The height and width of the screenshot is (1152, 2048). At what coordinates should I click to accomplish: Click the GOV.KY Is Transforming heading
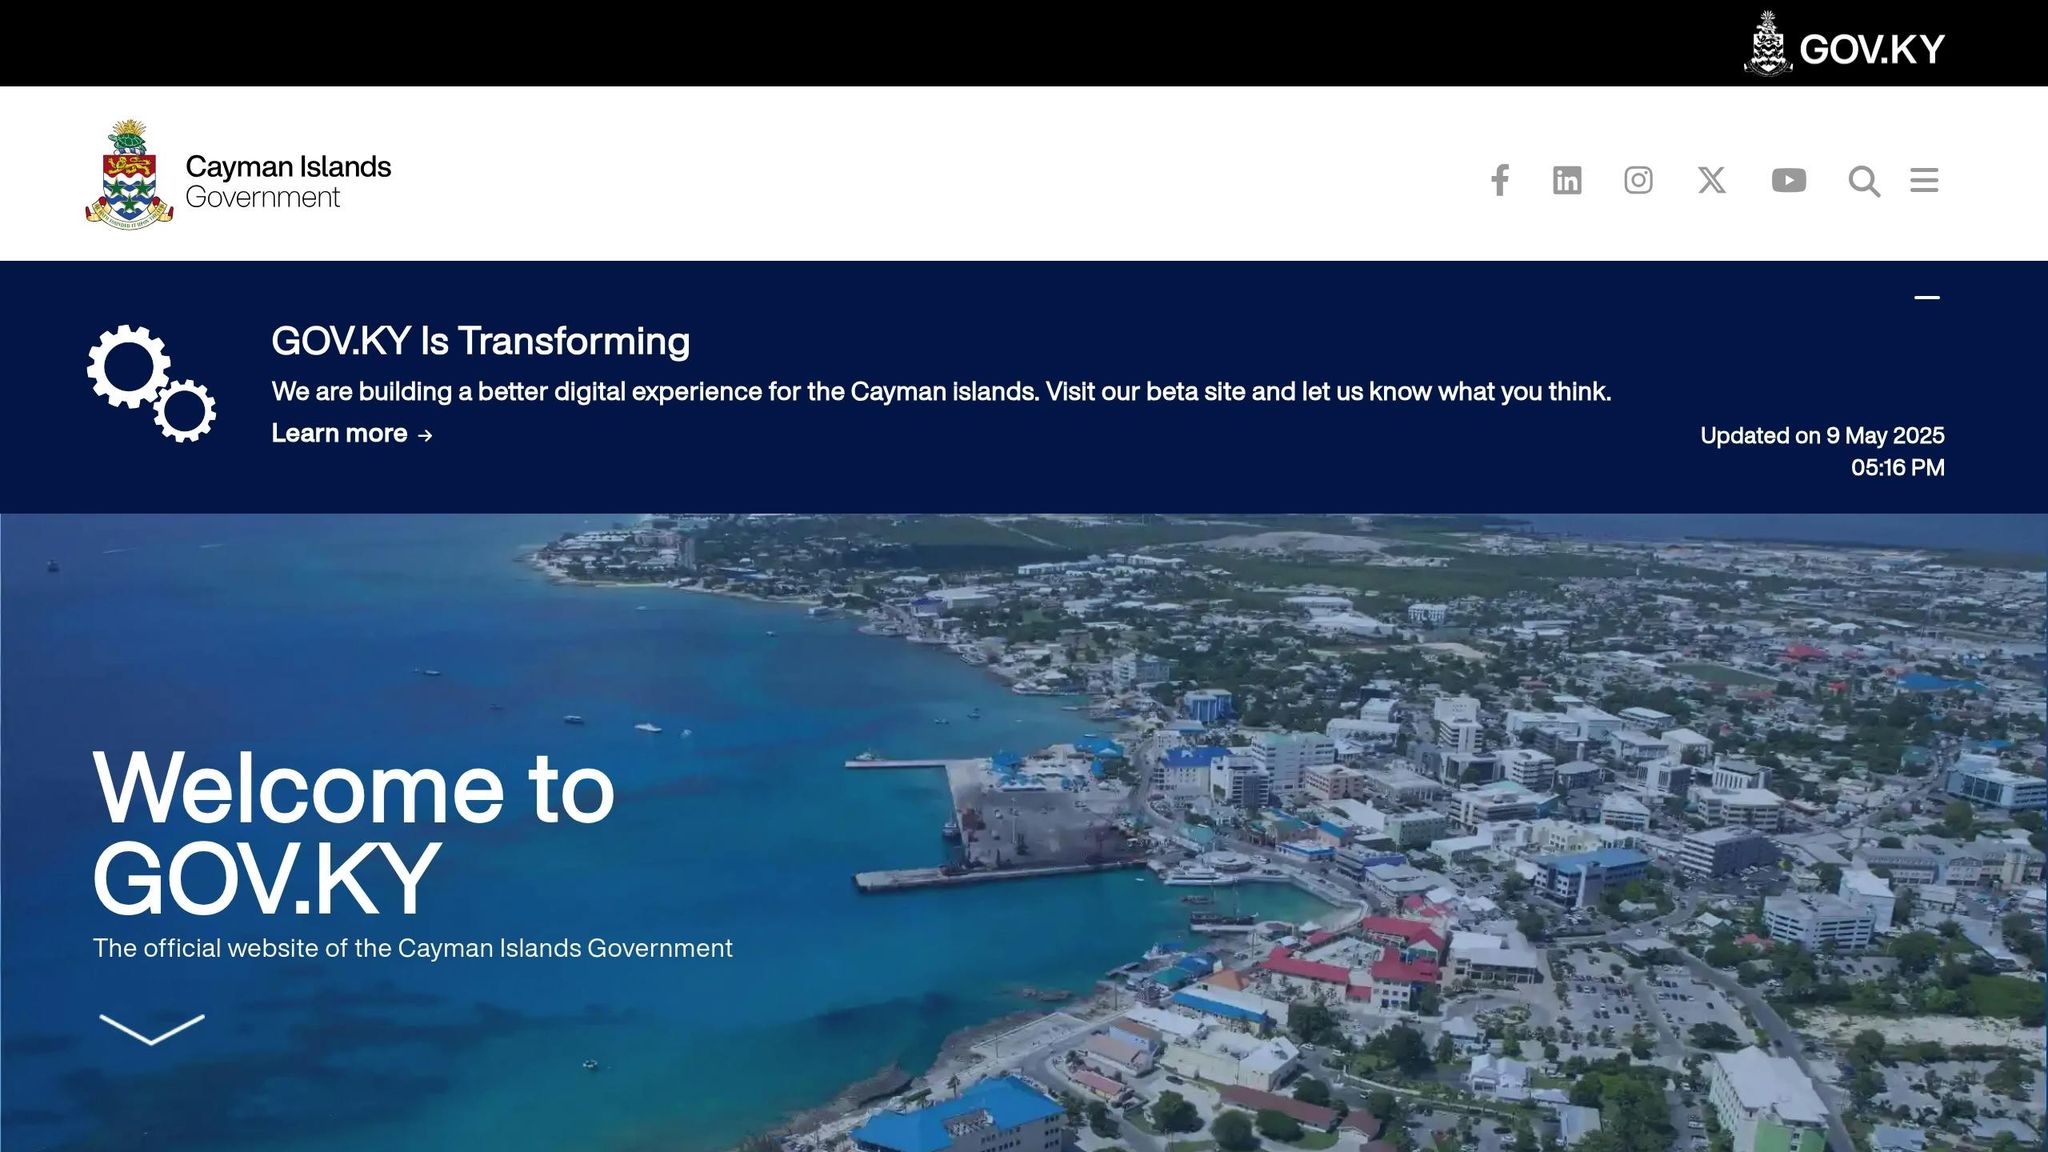coord(480,341)
